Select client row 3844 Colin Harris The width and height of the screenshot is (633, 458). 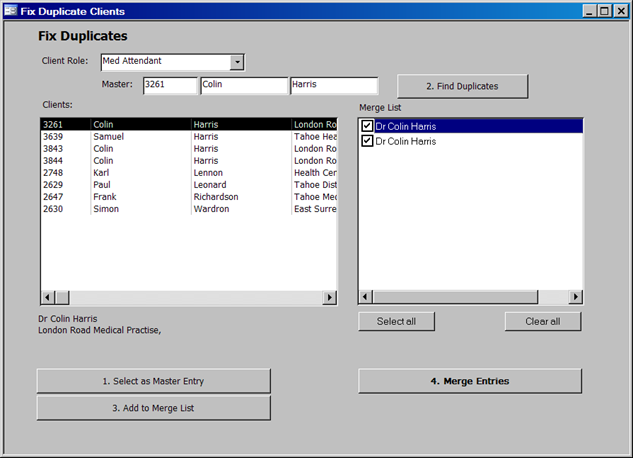click(189, 161)
